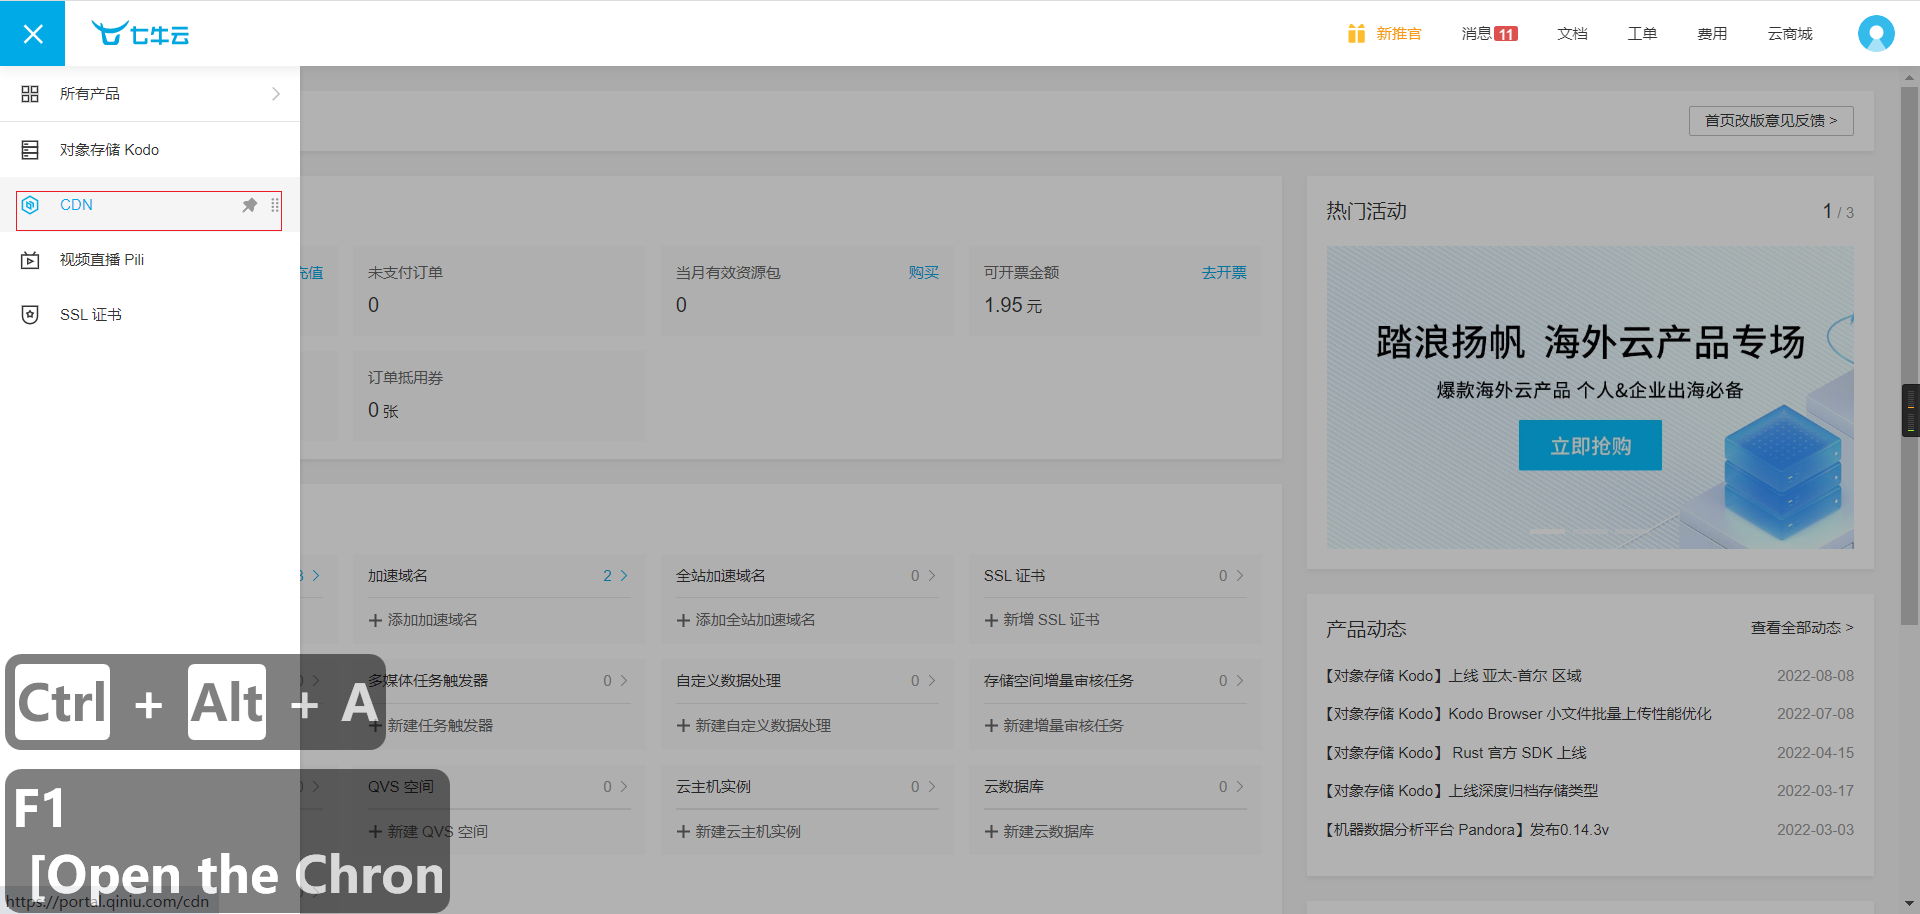The height and width of the screenshot is (914, 1920).
Task: Expand SSL 证书 card chevron
Action: (1240, 576)
